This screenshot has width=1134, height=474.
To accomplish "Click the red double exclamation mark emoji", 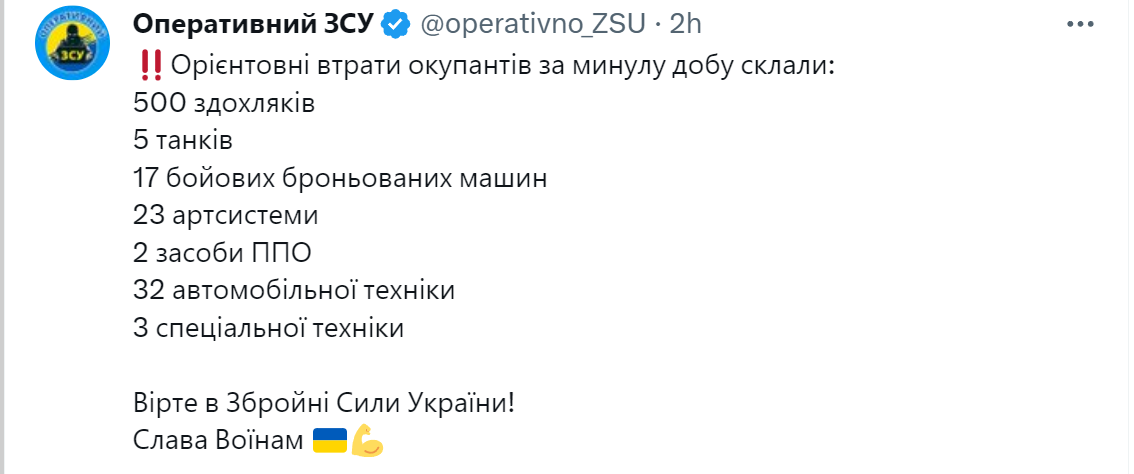I will coord(148,67).
